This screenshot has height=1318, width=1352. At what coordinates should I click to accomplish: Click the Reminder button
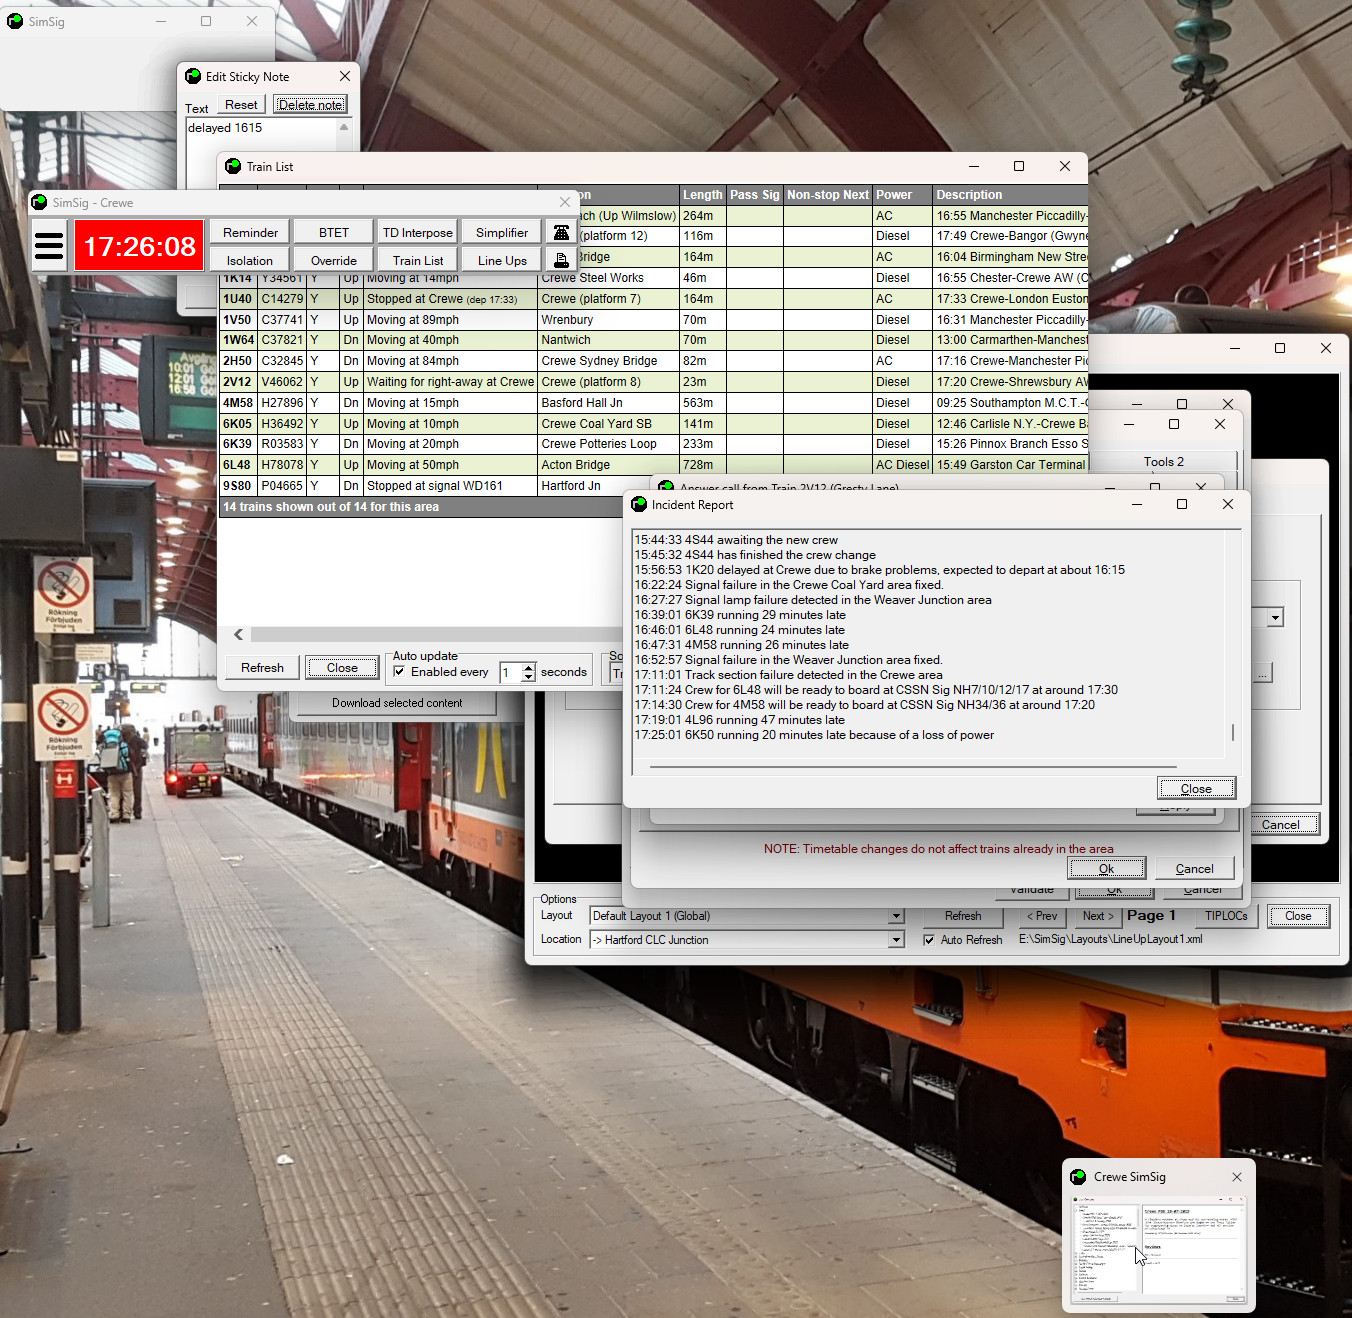(x=251, y=233)
